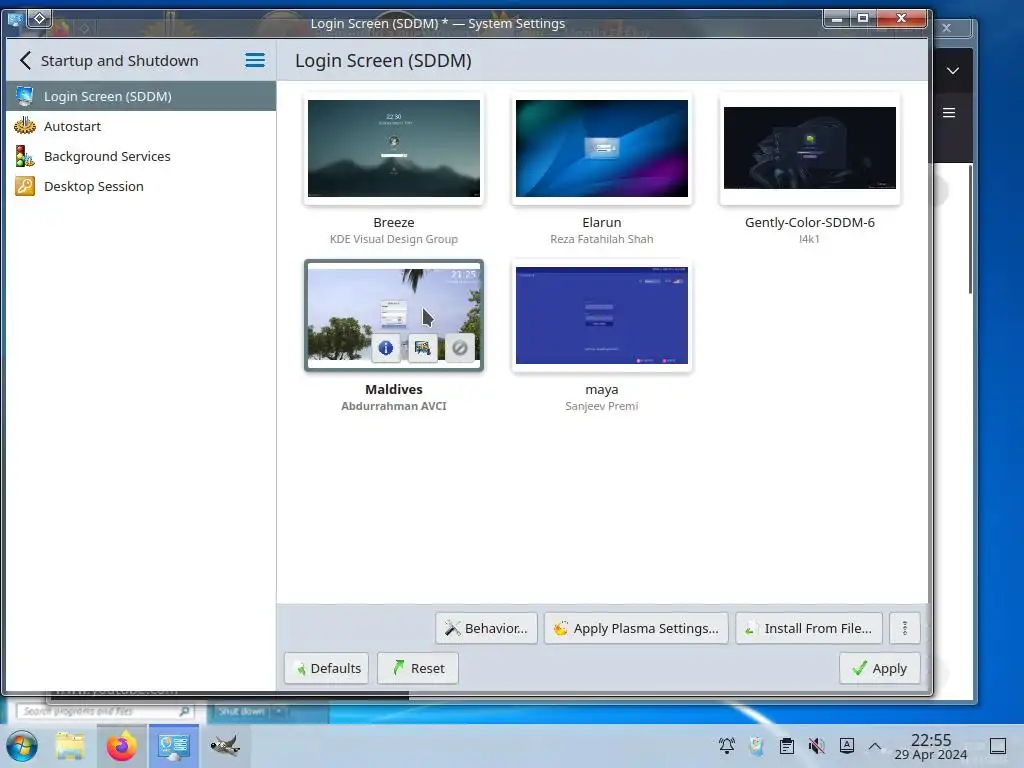Open the sidebar hamburger menu
This screenshot has width=1024, height=768.
255,61
